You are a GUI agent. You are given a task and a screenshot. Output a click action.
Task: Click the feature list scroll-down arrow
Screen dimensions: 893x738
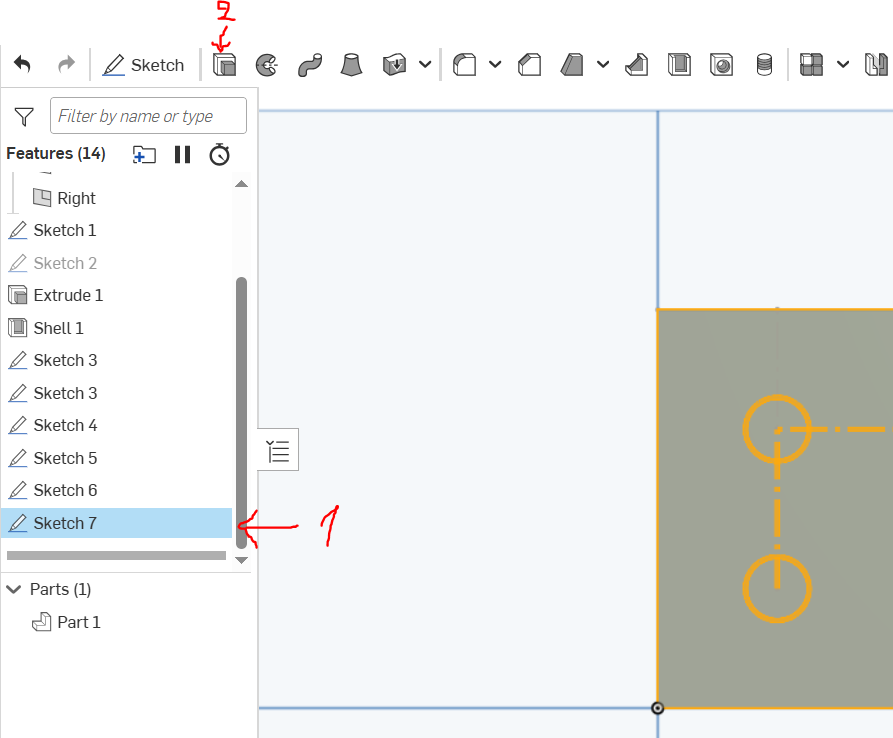coord(241,560)
